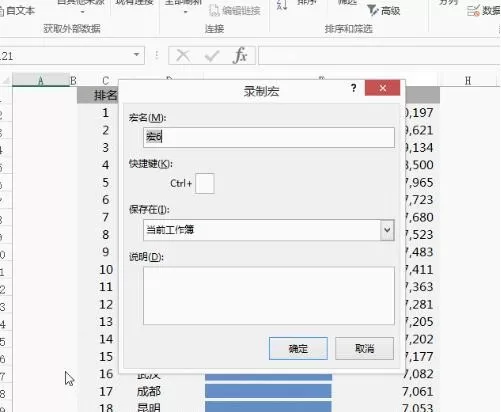
Task: Click the 成都 city cell
Action: [x=149, y=391]
